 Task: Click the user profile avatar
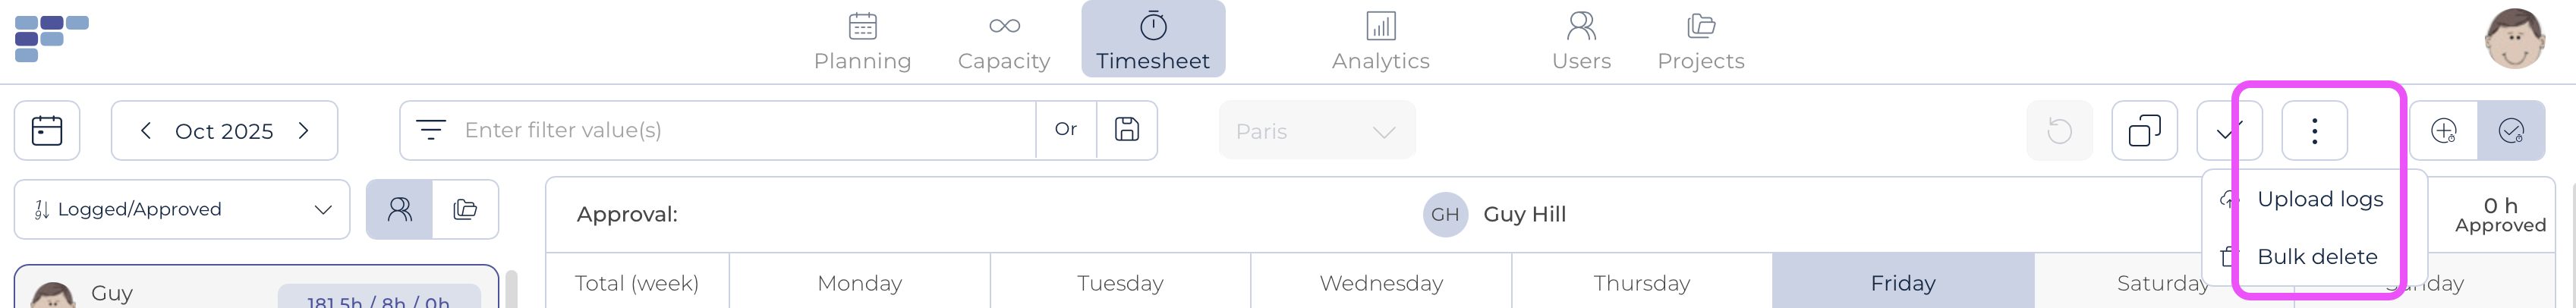pos(2514,38)
